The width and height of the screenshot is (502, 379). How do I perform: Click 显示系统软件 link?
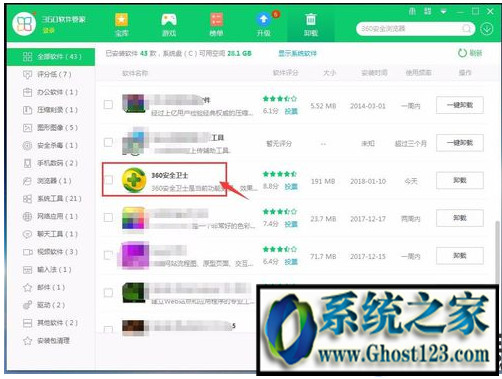pos(297,53)
